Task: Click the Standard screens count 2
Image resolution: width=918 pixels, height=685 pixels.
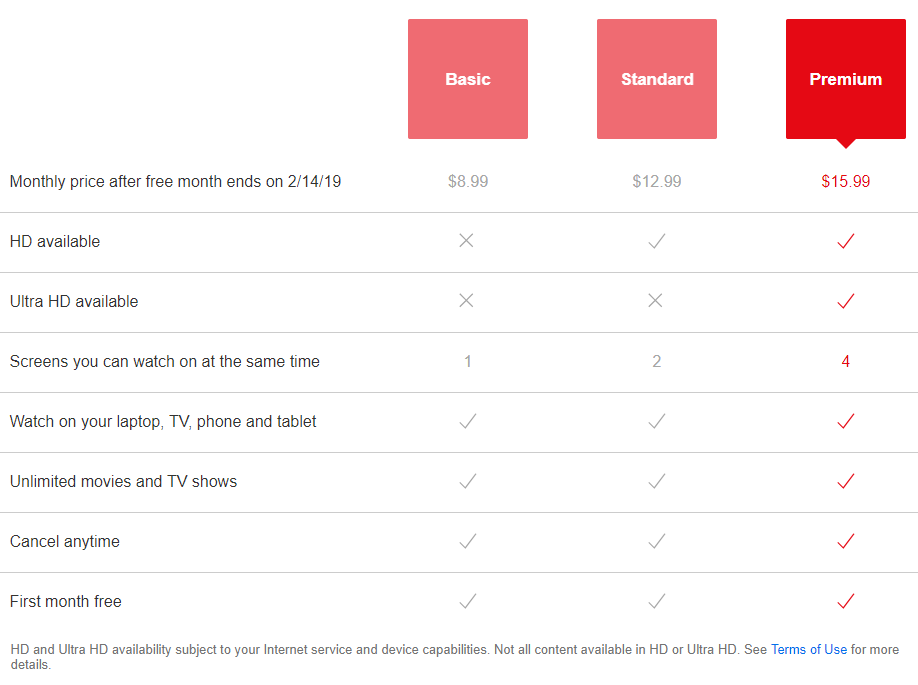Action: click(x=657, y=361)
